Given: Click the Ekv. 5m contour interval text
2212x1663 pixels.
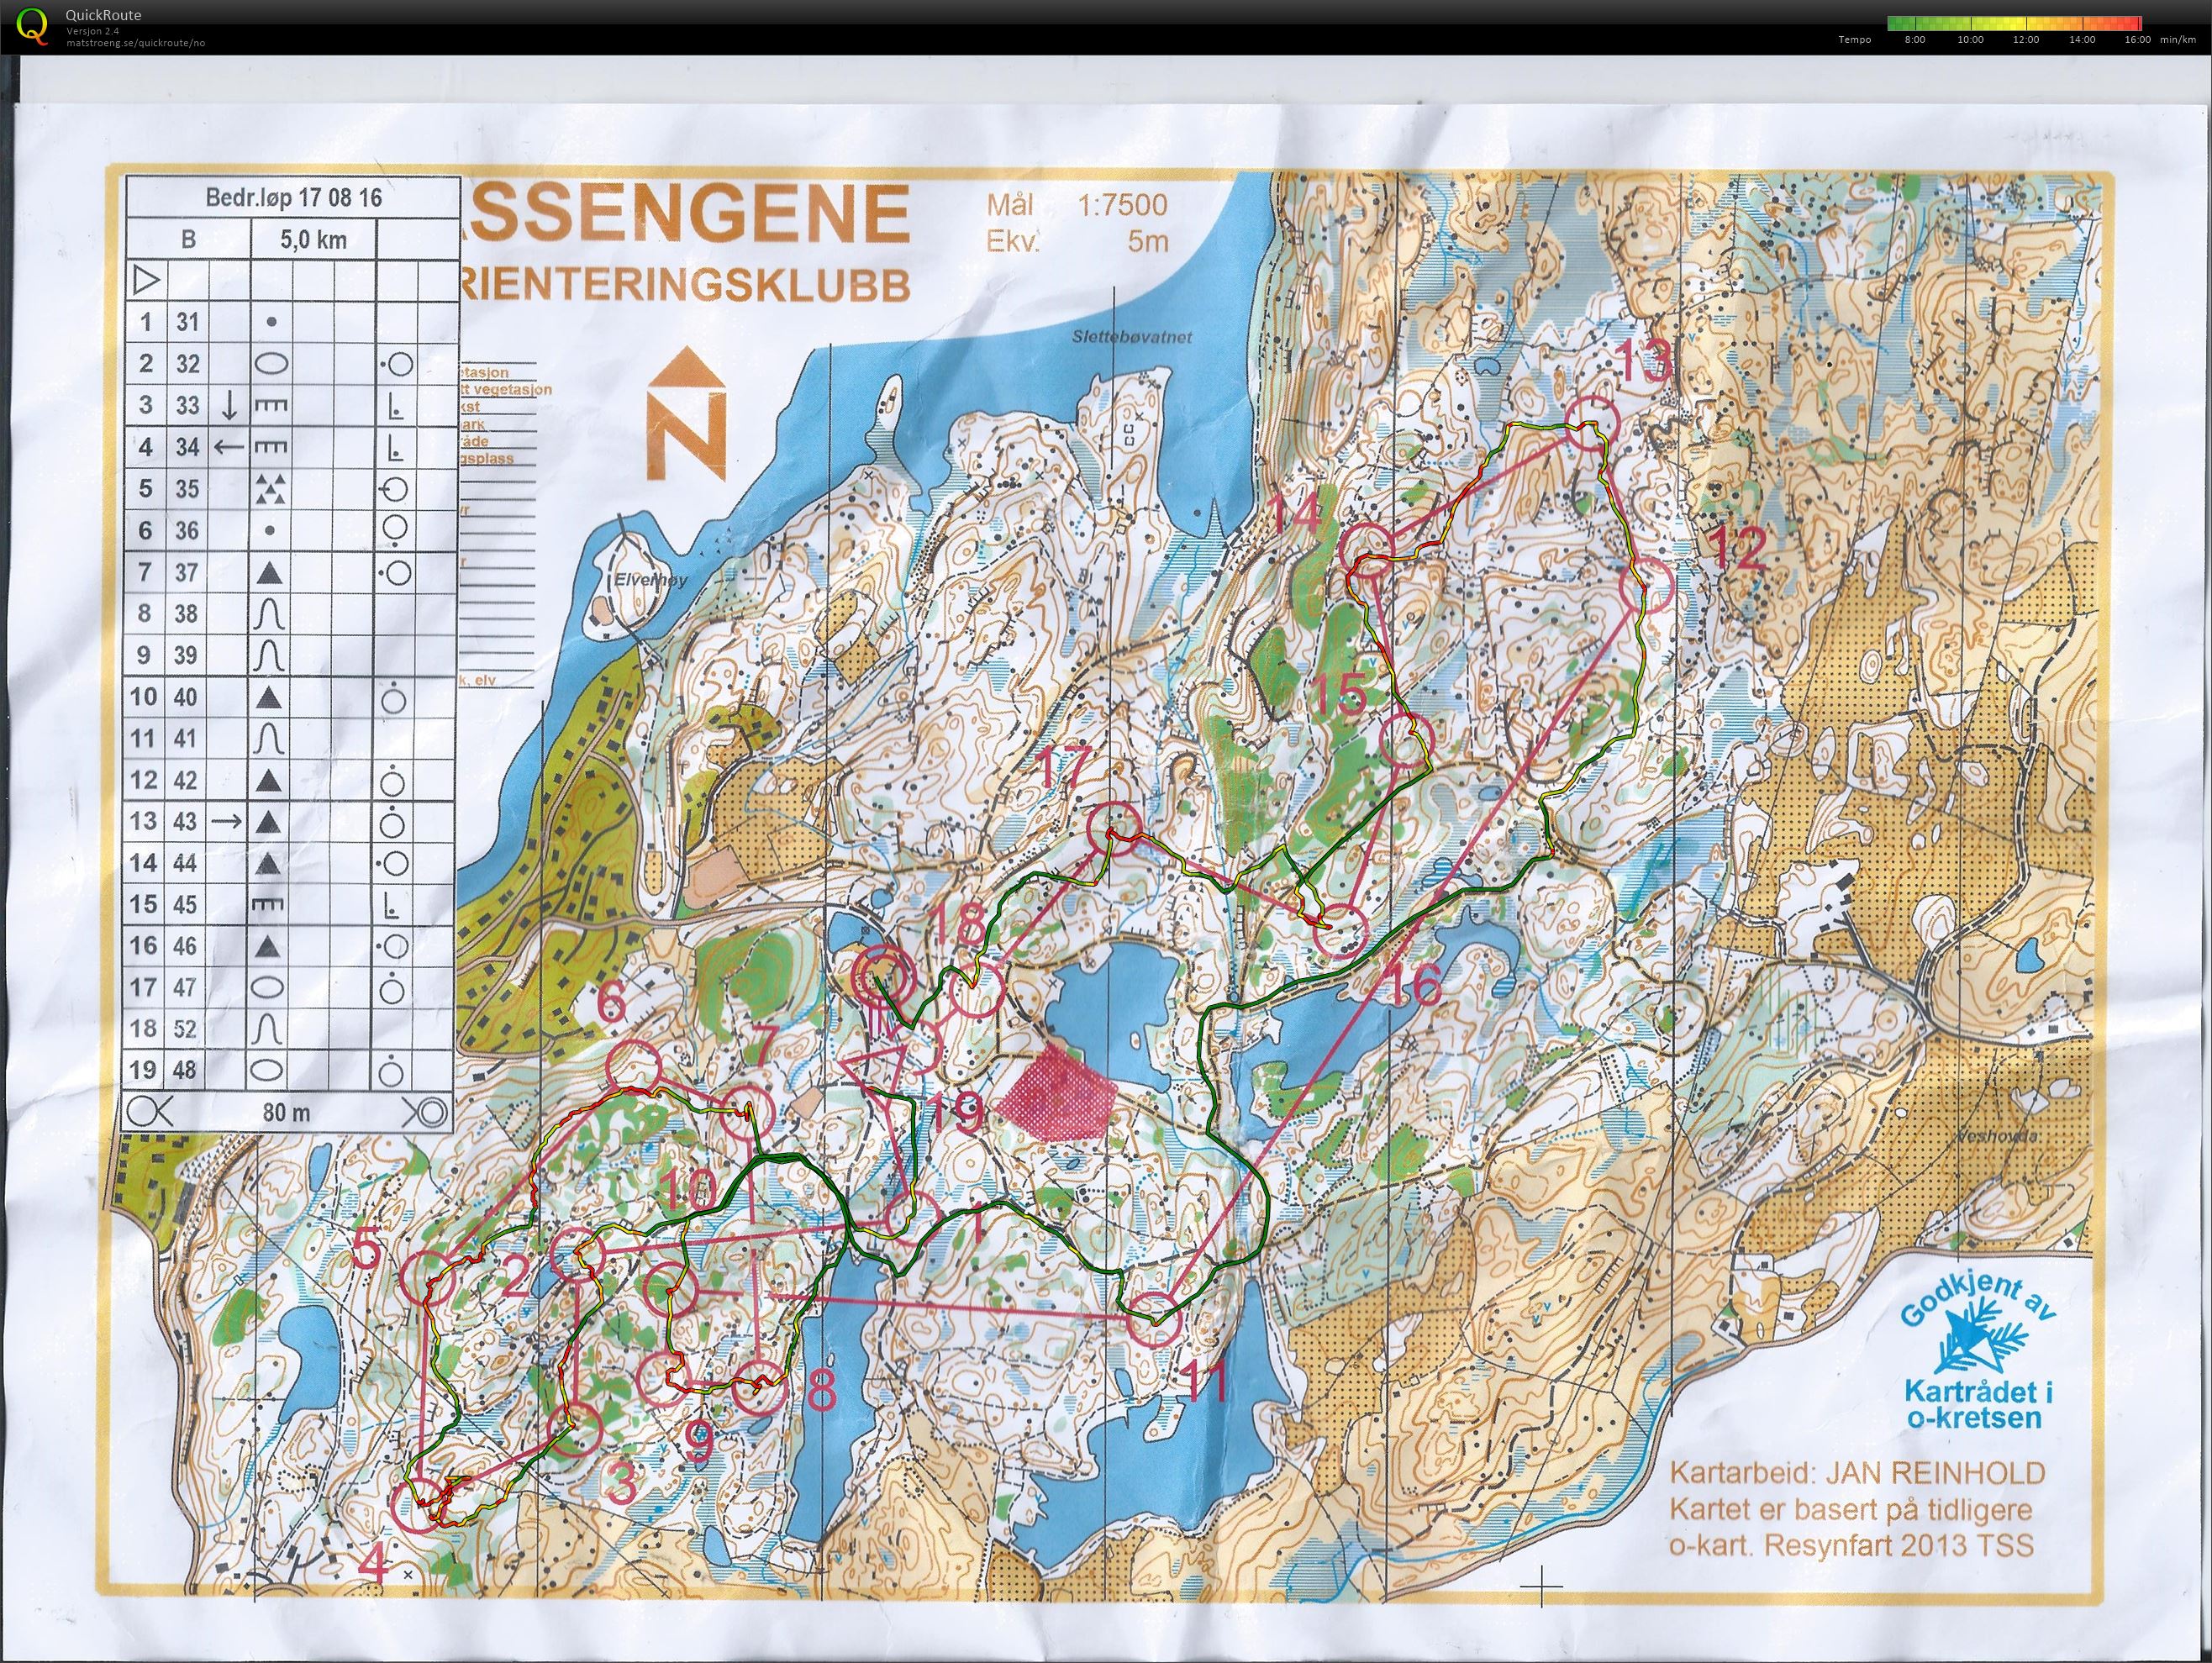Looking at the screenshot, I should (1076, 241).
